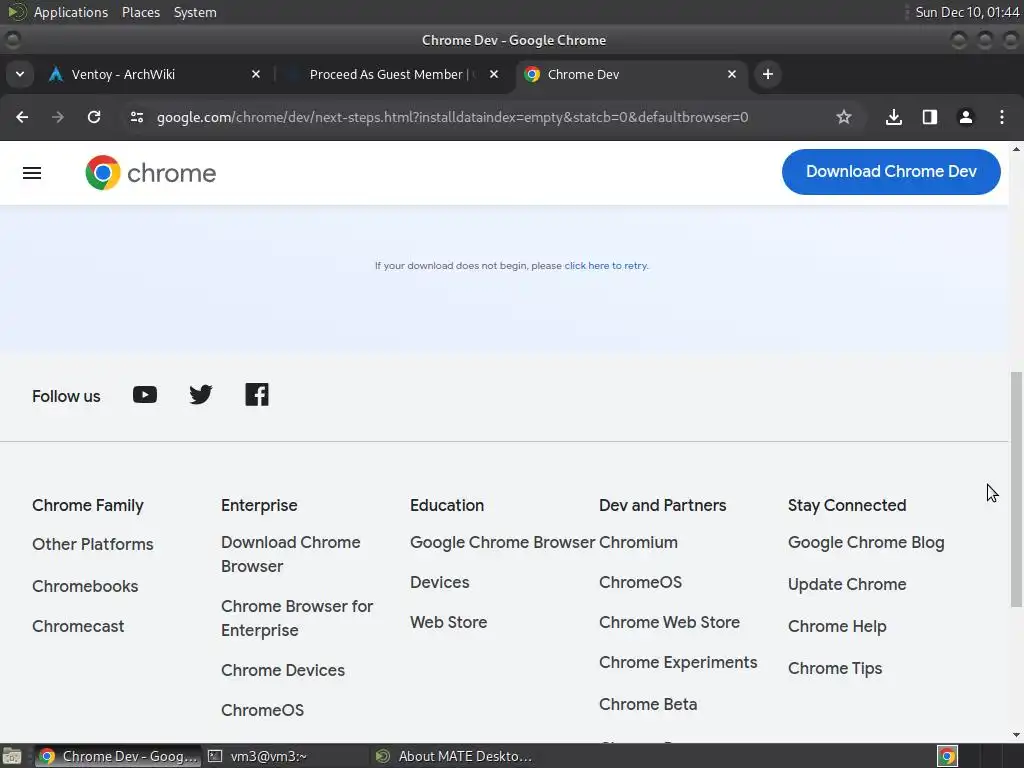Open the ChromeOS link under Enterprise
This screenshot has width=1024, height=768.
click(x=263, y=710)
